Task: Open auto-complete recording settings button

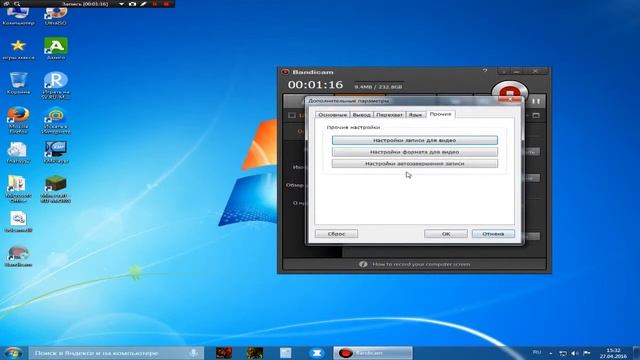Action: [415, 164]
